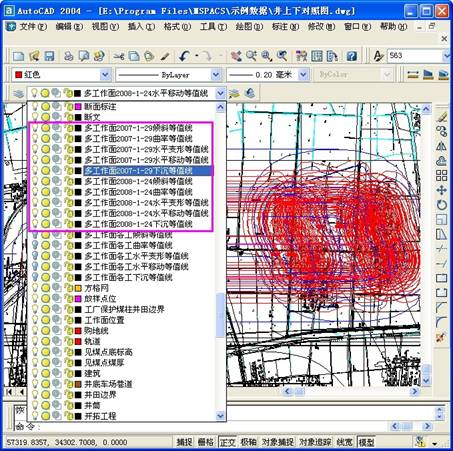Click layer list scroll-up arrow
Image resolution: width=453 pixels, height=451 pixels.
(220, 107)
